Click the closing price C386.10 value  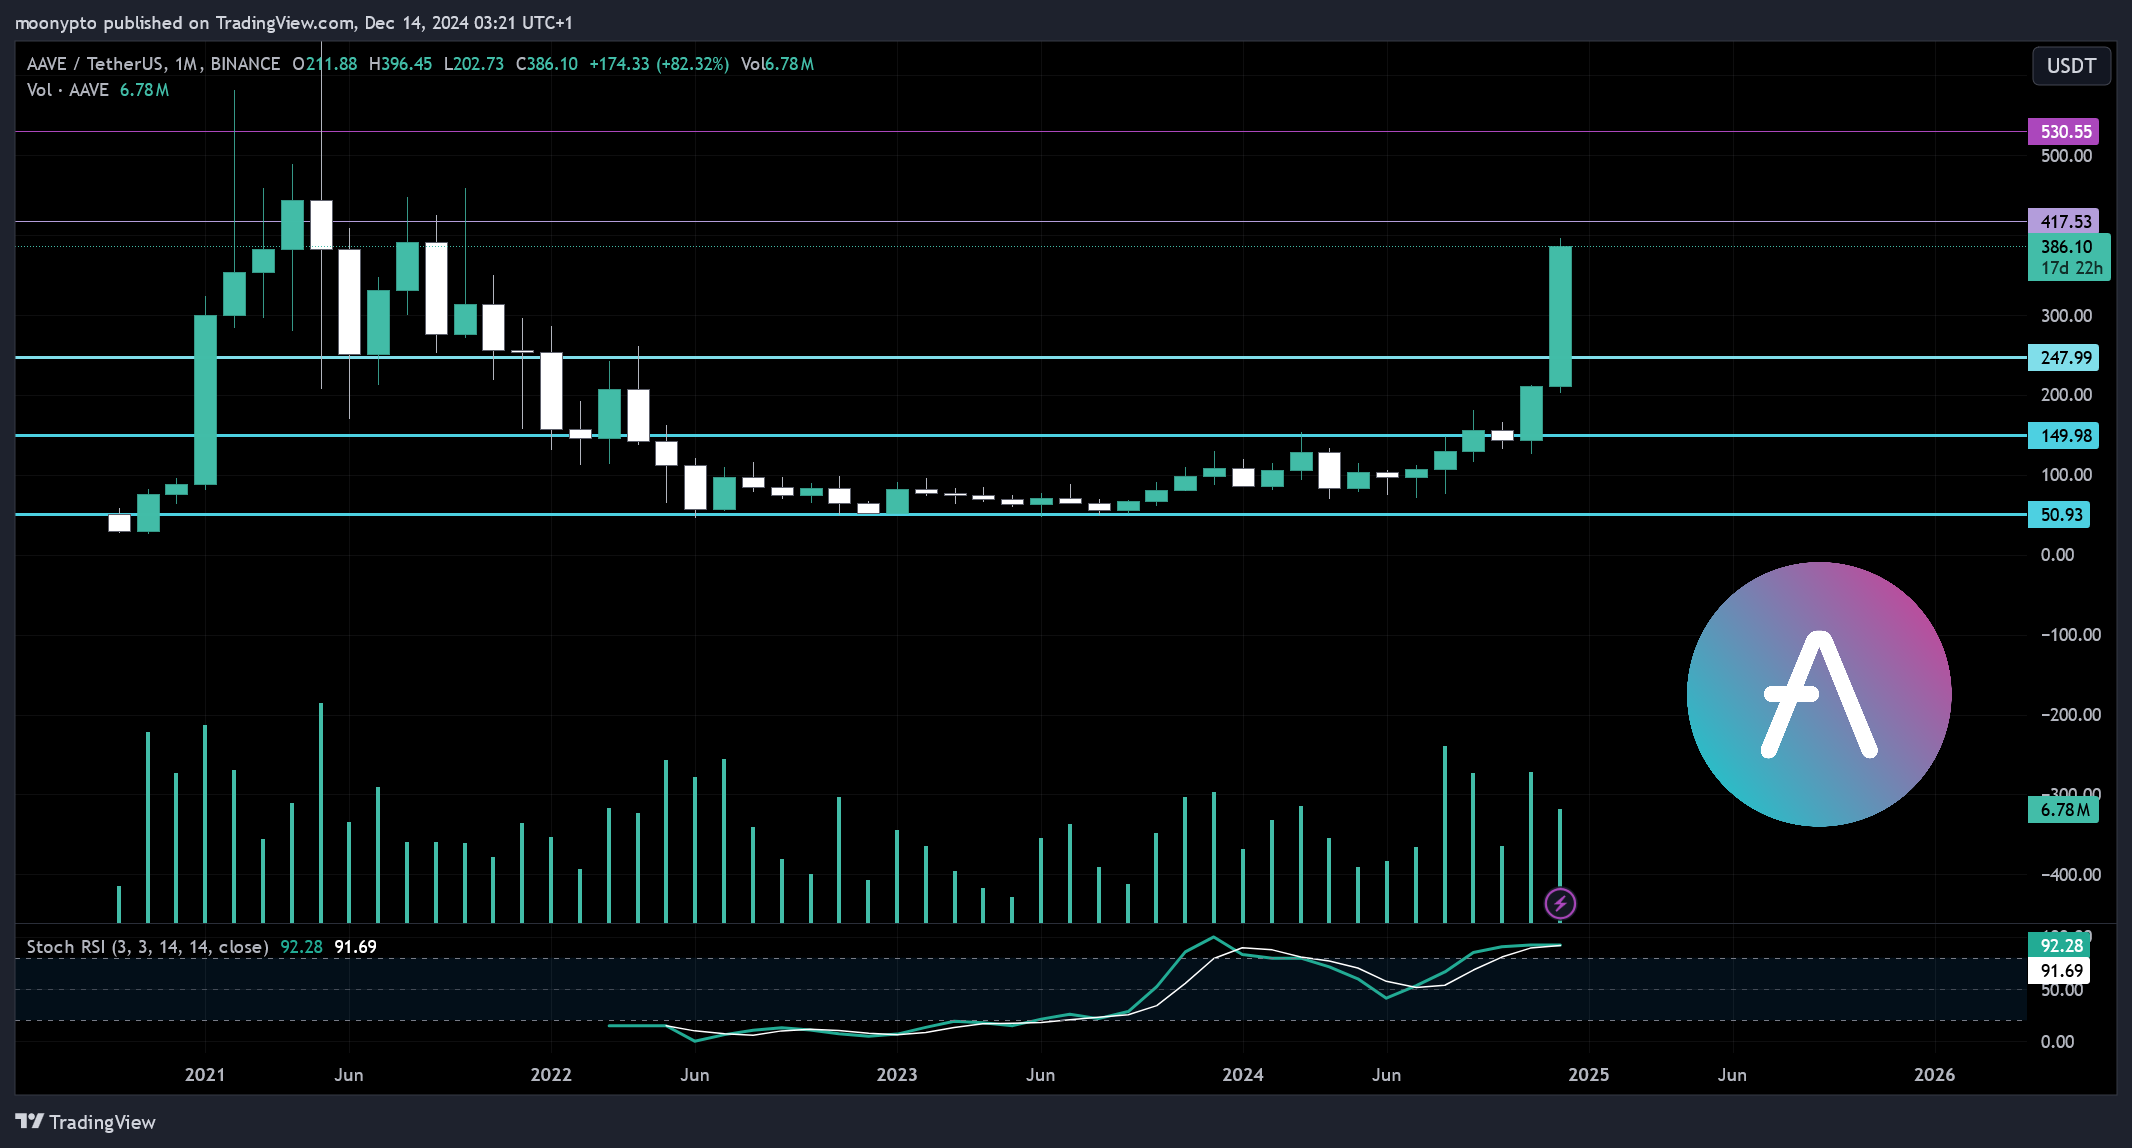547,64
